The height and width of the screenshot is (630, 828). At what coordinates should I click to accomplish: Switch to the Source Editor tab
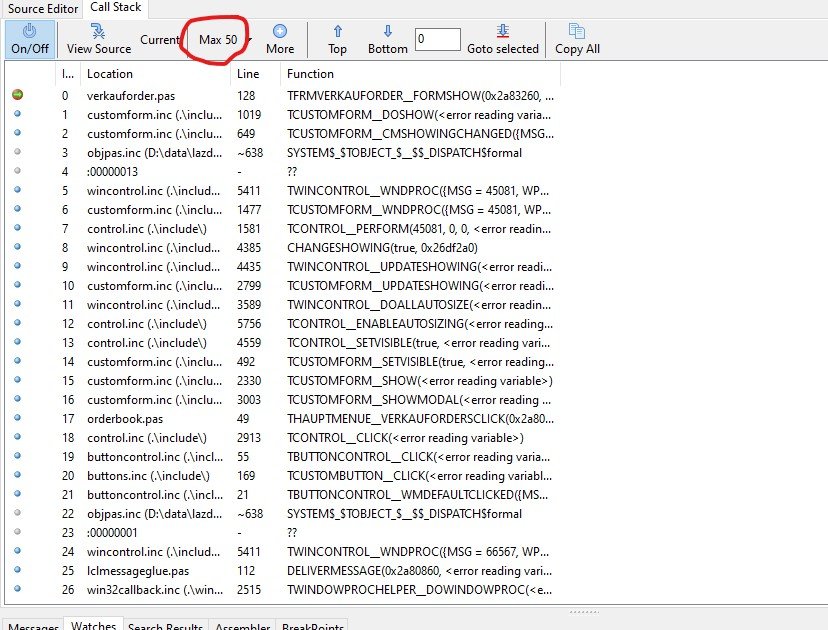coord(41,8)
